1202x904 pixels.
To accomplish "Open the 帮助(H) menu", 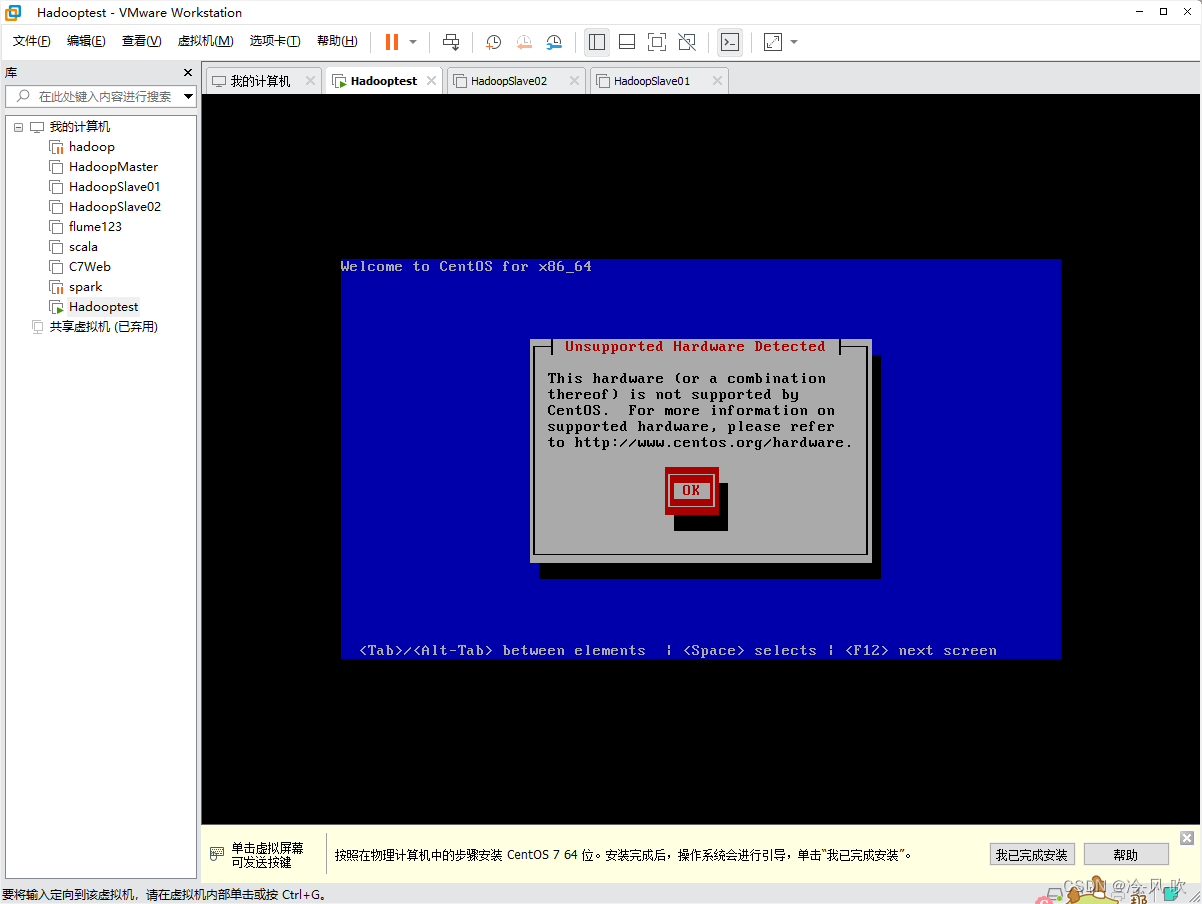I will click(x=337, y=41).
